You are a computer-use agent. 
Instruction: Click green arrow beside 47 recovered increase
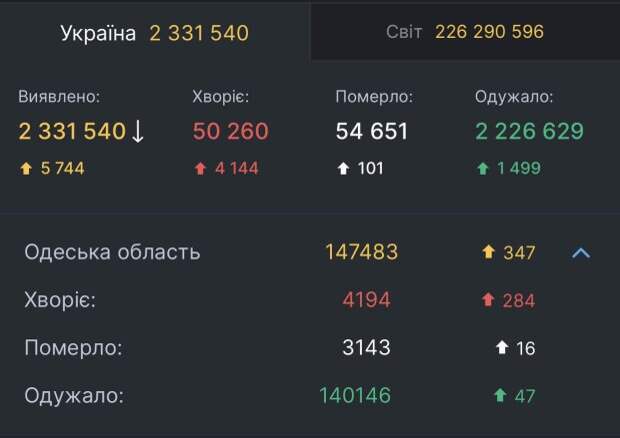tap(500, 396)
